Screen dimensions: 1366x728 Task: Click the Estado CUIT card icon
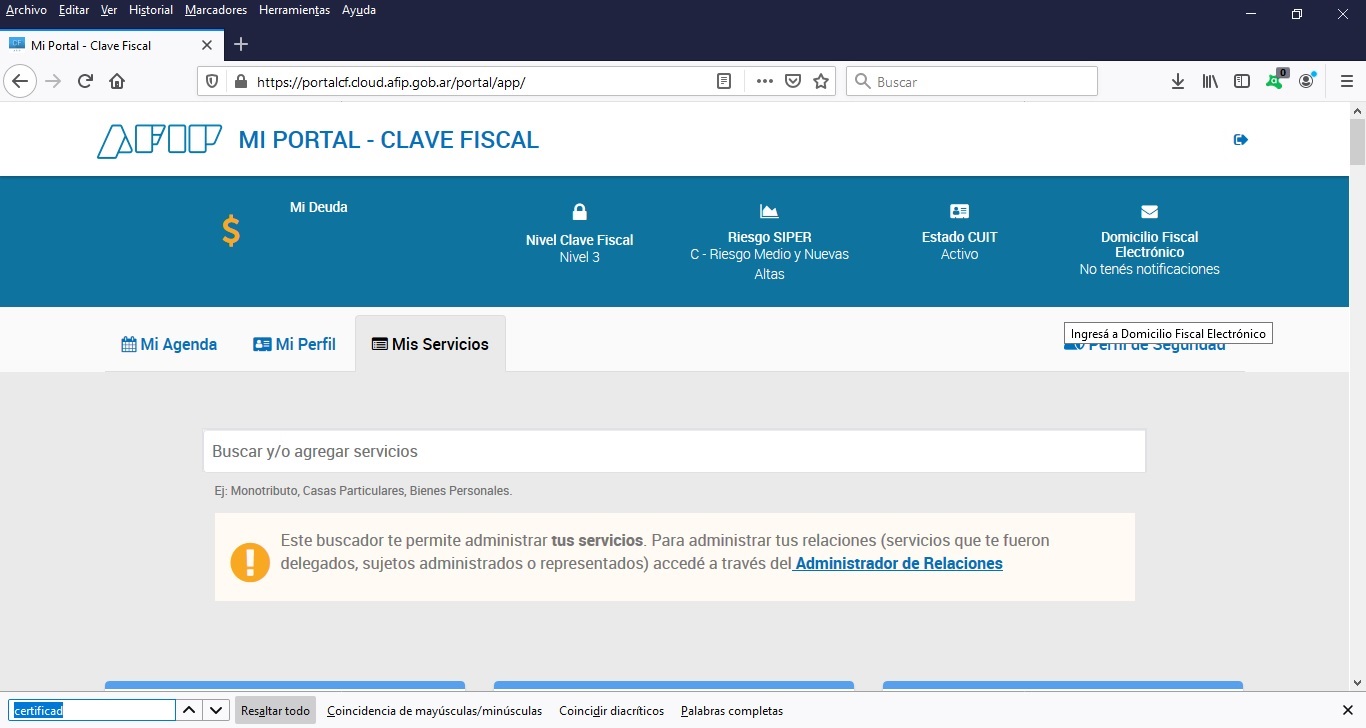pos(960,211)
